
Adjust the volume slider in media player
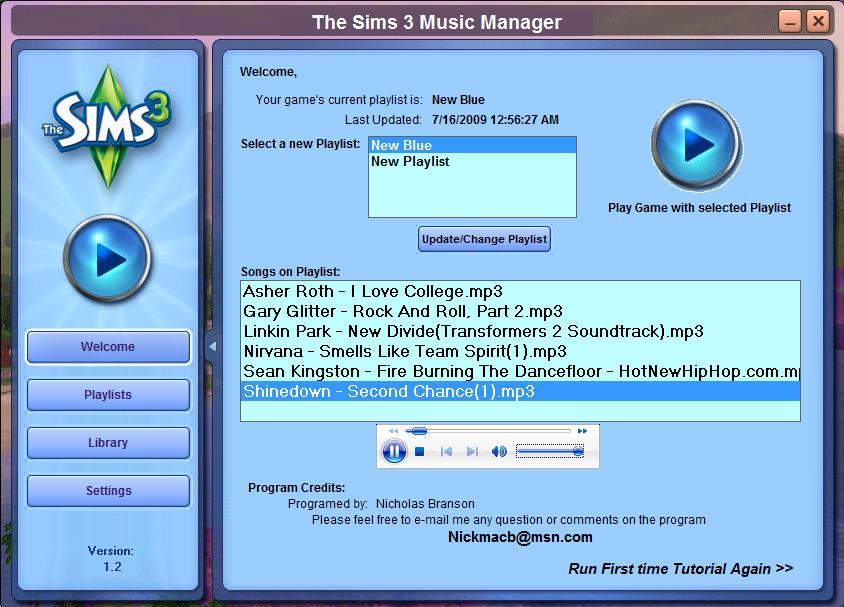point(550,451)
